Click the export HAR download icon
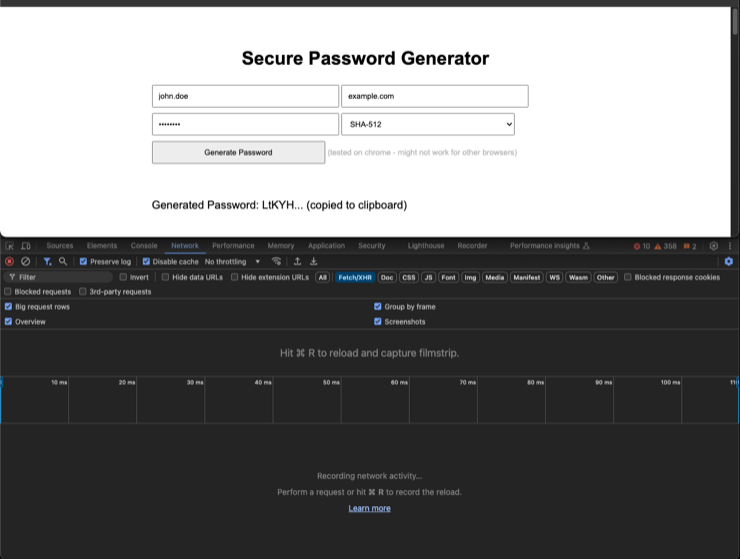This screenshot has width=740, height=559. (x=314, y=261)
